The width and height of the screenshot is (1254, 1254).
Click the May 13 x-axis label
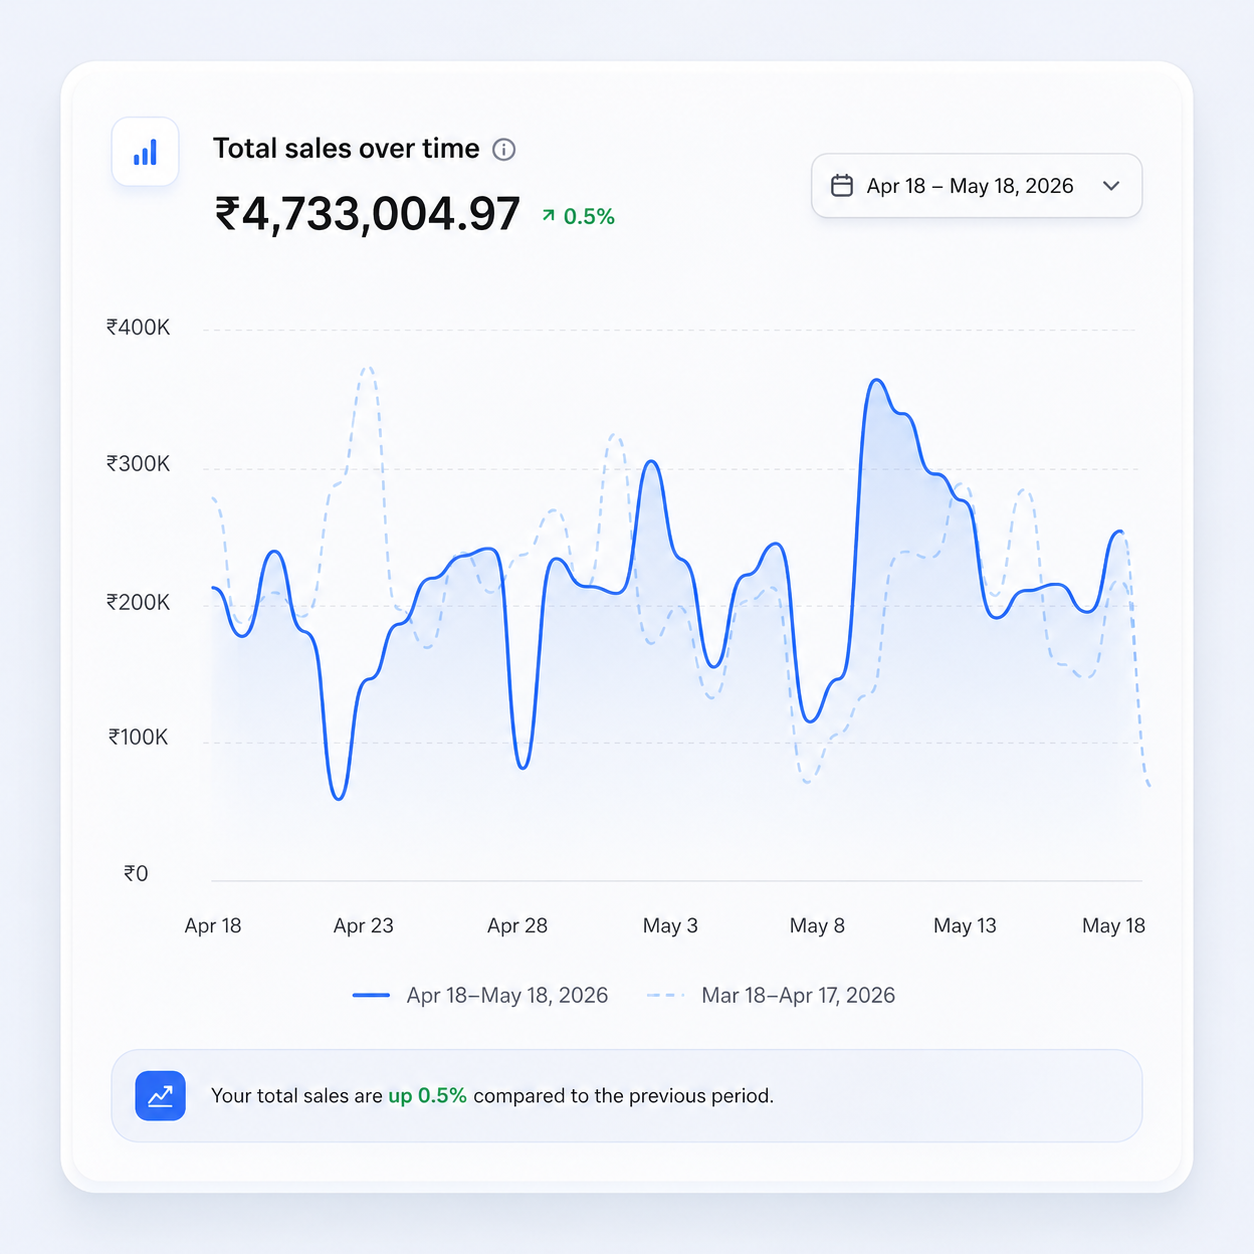coord(965,926)
